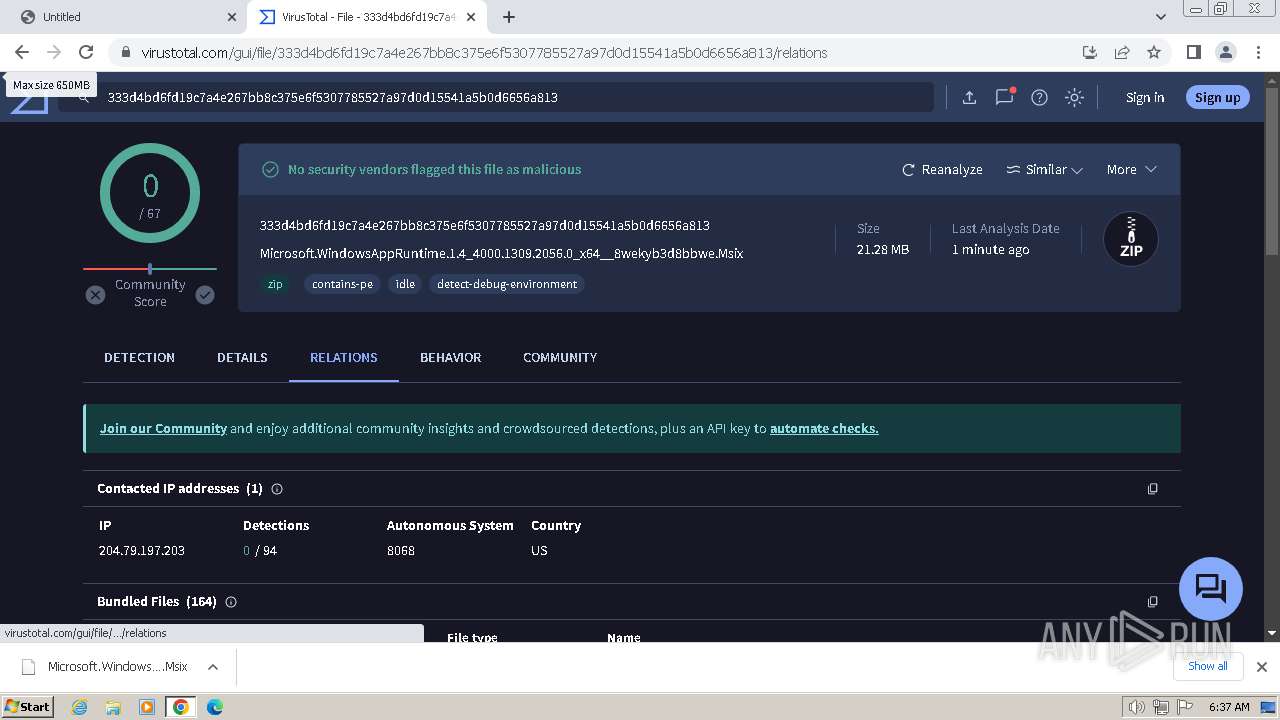Image resolution: width=1280 pixels, height=720 pixels.
Task: Click the Join our Community link
Action: click(x=163, y=428)
